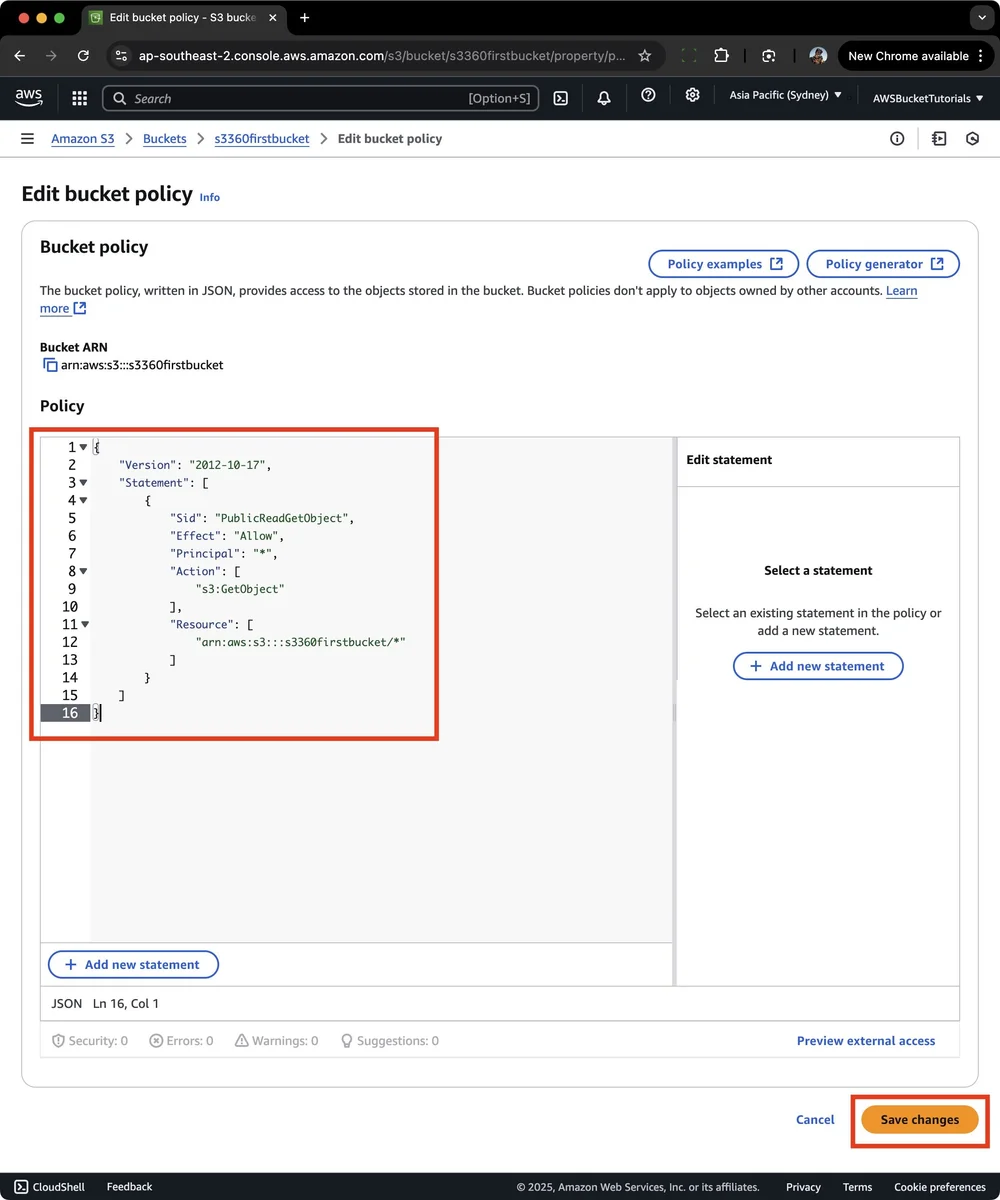The image size is (1000, 1200).
Task: Go to Amazon S3 breadcrumb
Action: click(x=83, y=139)
